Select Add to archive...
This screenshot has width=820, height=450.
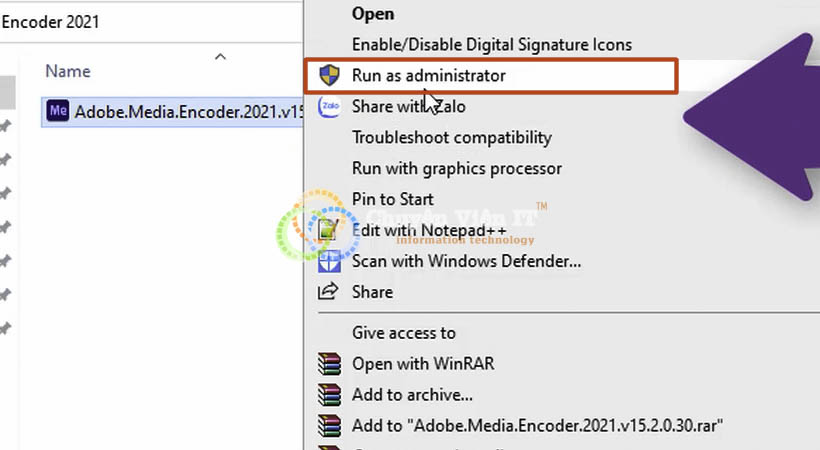[x=412, y=395]
